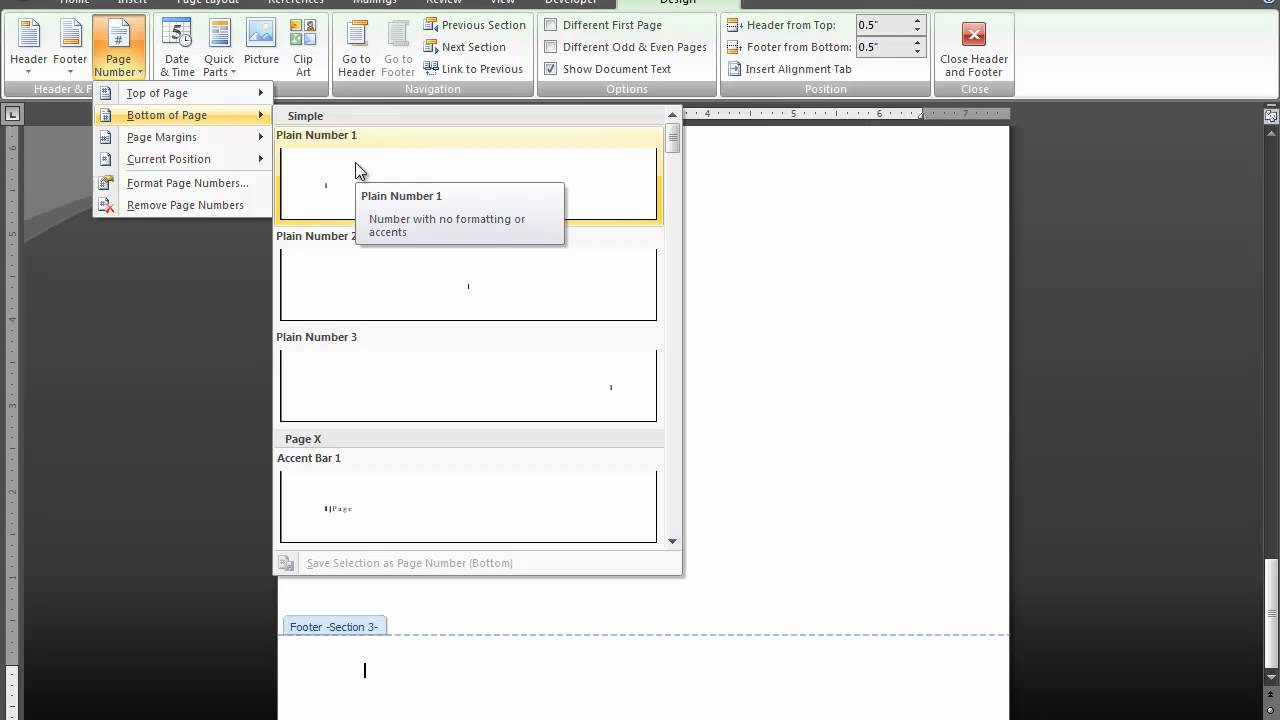Click the Top of Page menu icon

[106, 93]
